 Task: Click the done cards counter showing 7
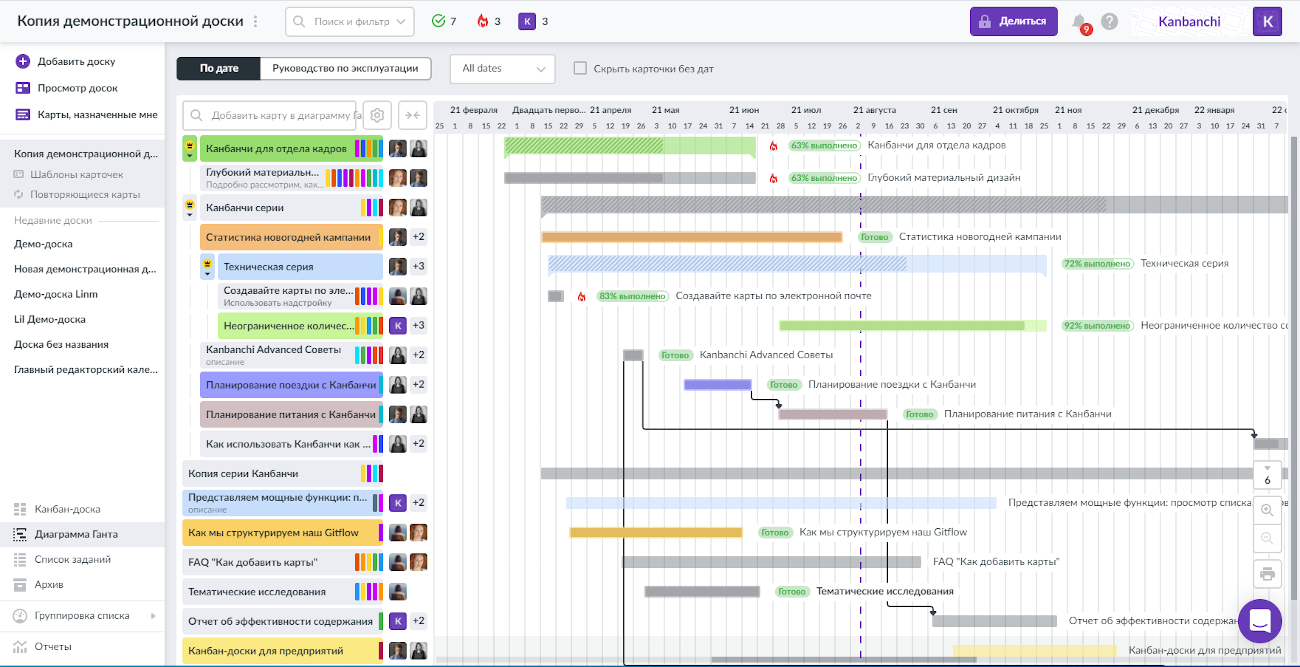[444, 21]
